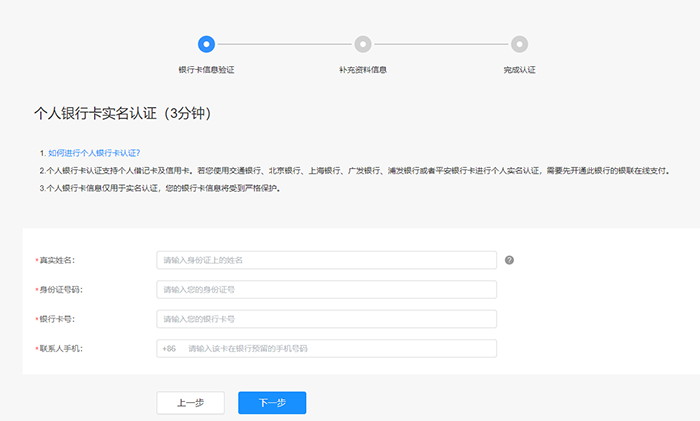Click the 联系人手机 field label
This screenshot has height=421, width=700.
click(x=60, y=348)
